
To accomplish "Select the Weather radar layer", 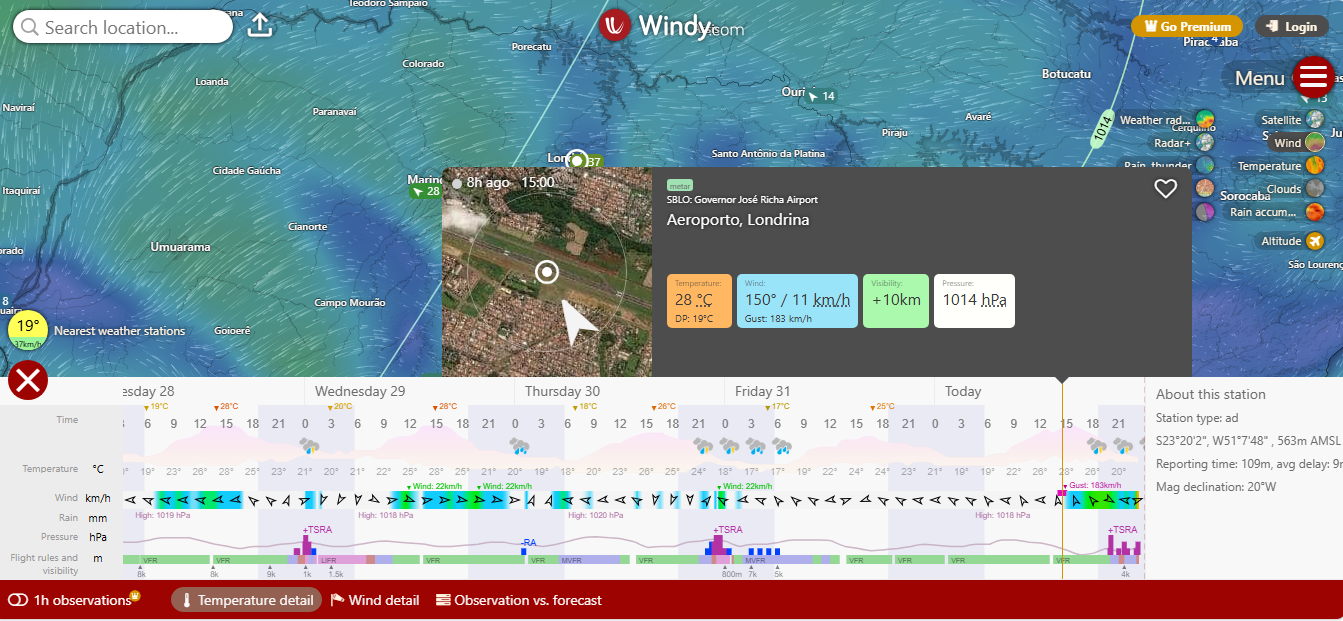I will [1205, 120].
